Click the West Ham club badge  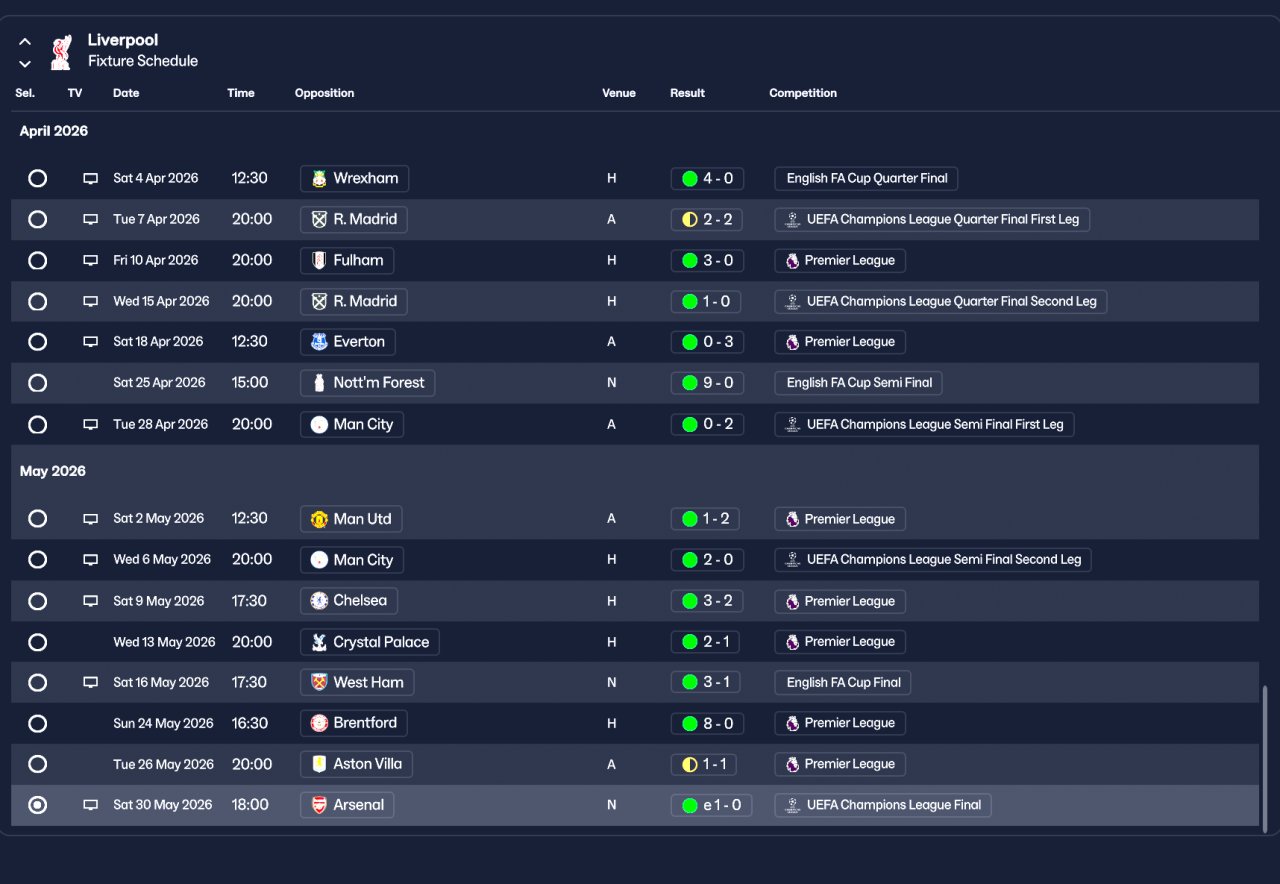click(319, 683)
